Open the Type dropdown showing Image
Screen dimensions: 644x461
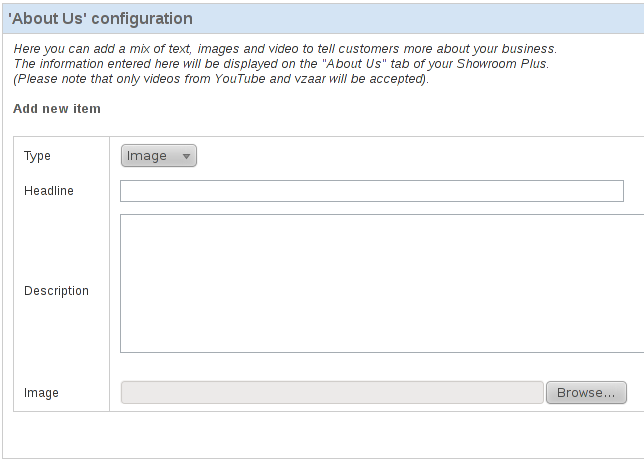159,156
